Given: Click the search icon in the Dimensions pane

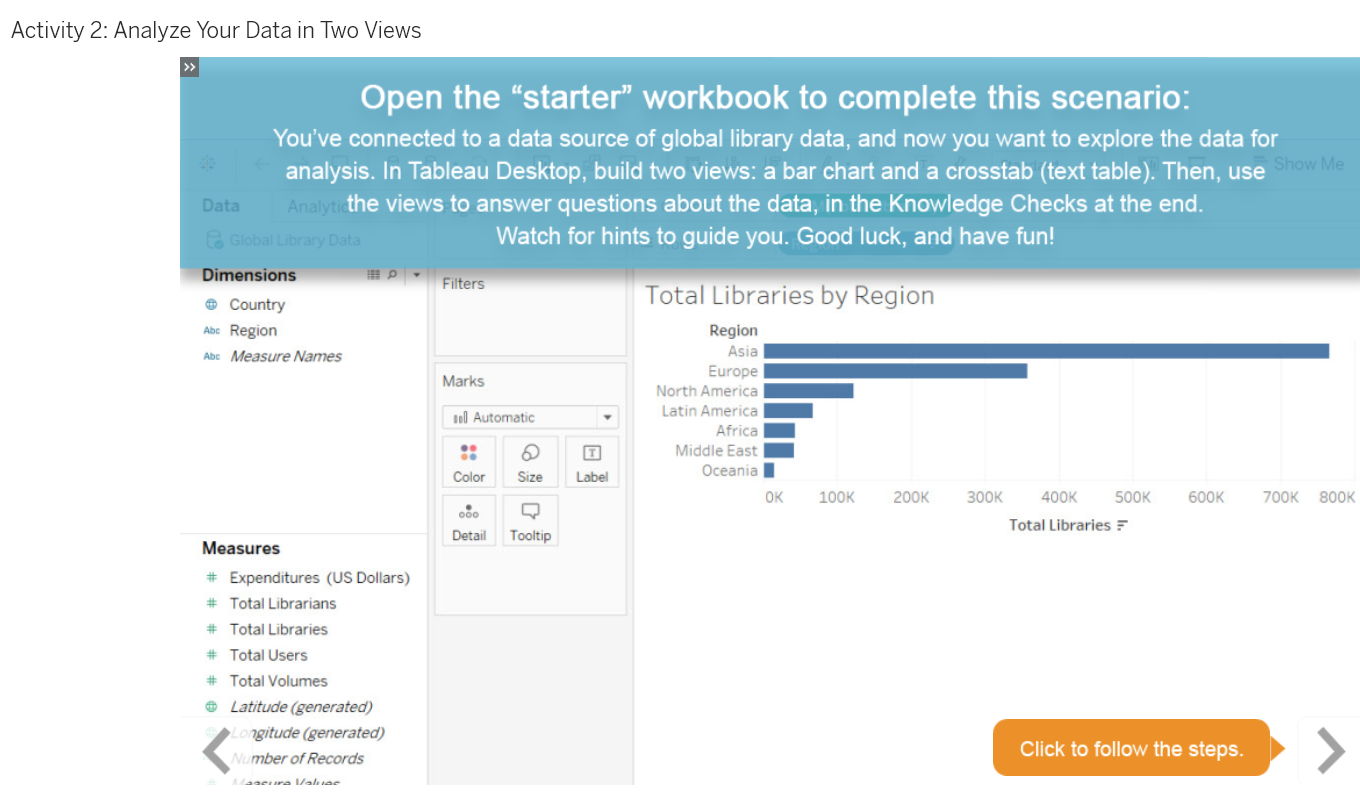Looking at the screenshot, I should [392, 275].
